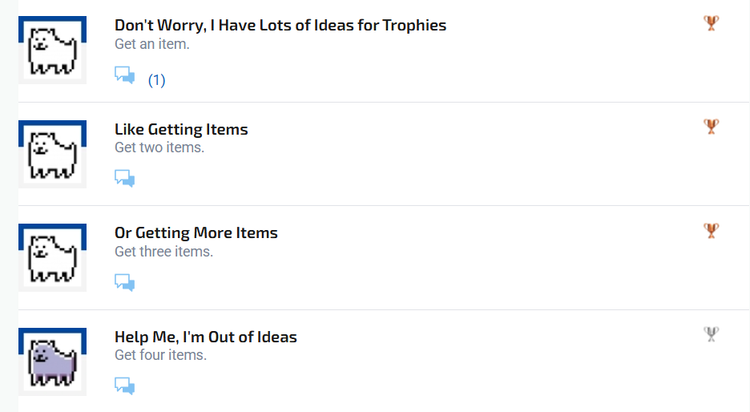Image resolution: width=750 pixels, height=412 pixels.
Task: Click the comment icon under Like Getting Items
Action: [124, 178]
